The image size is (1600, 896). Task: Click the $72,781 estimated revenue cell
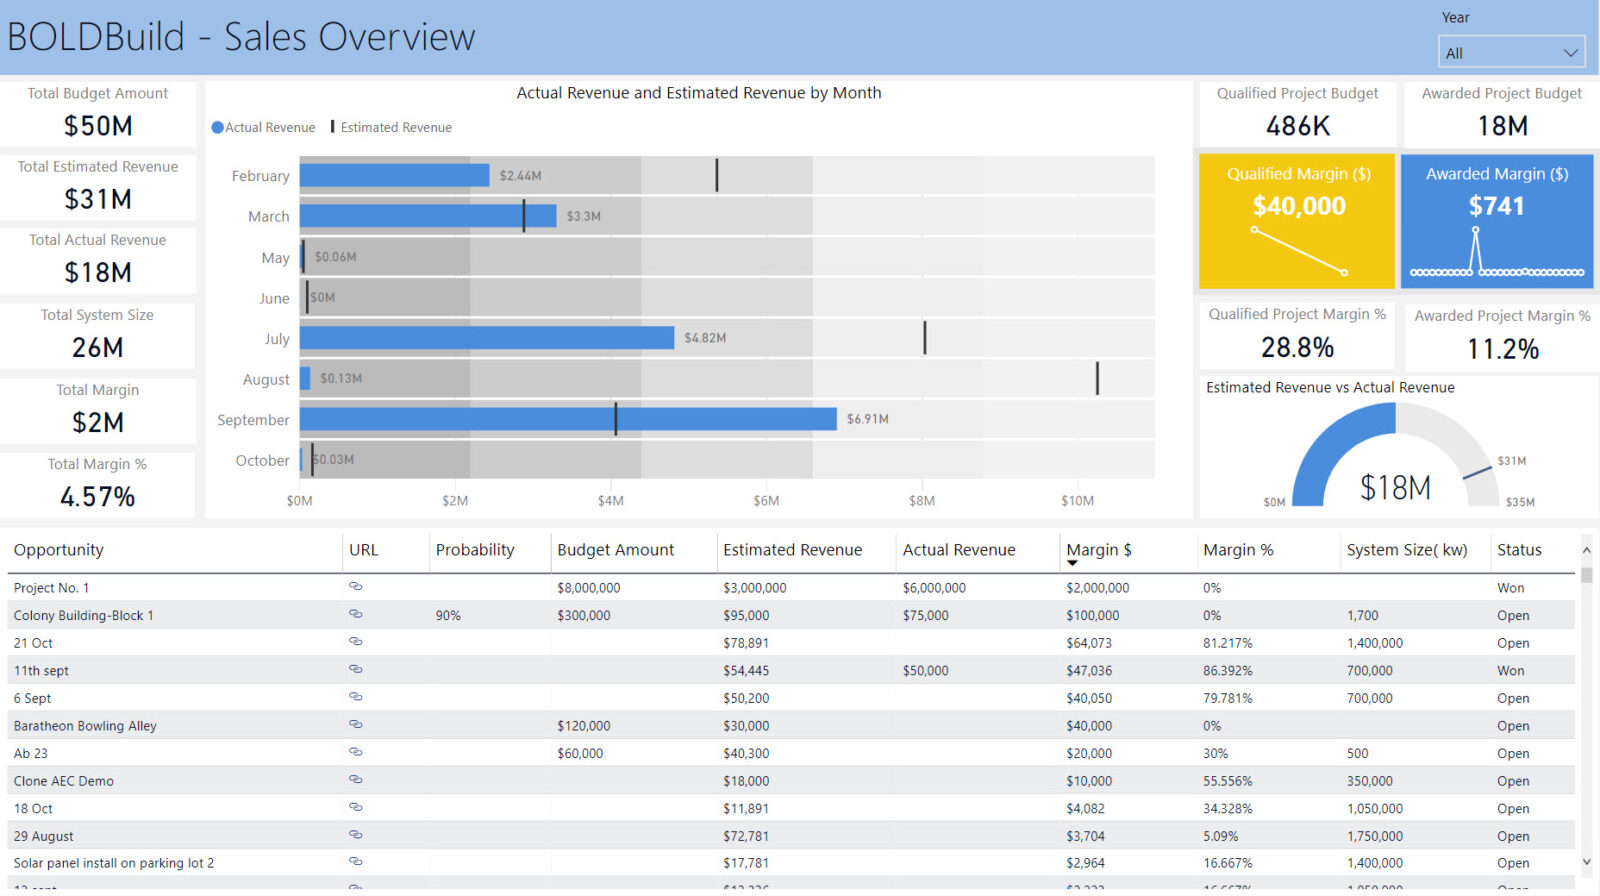[x=746, y=836]
